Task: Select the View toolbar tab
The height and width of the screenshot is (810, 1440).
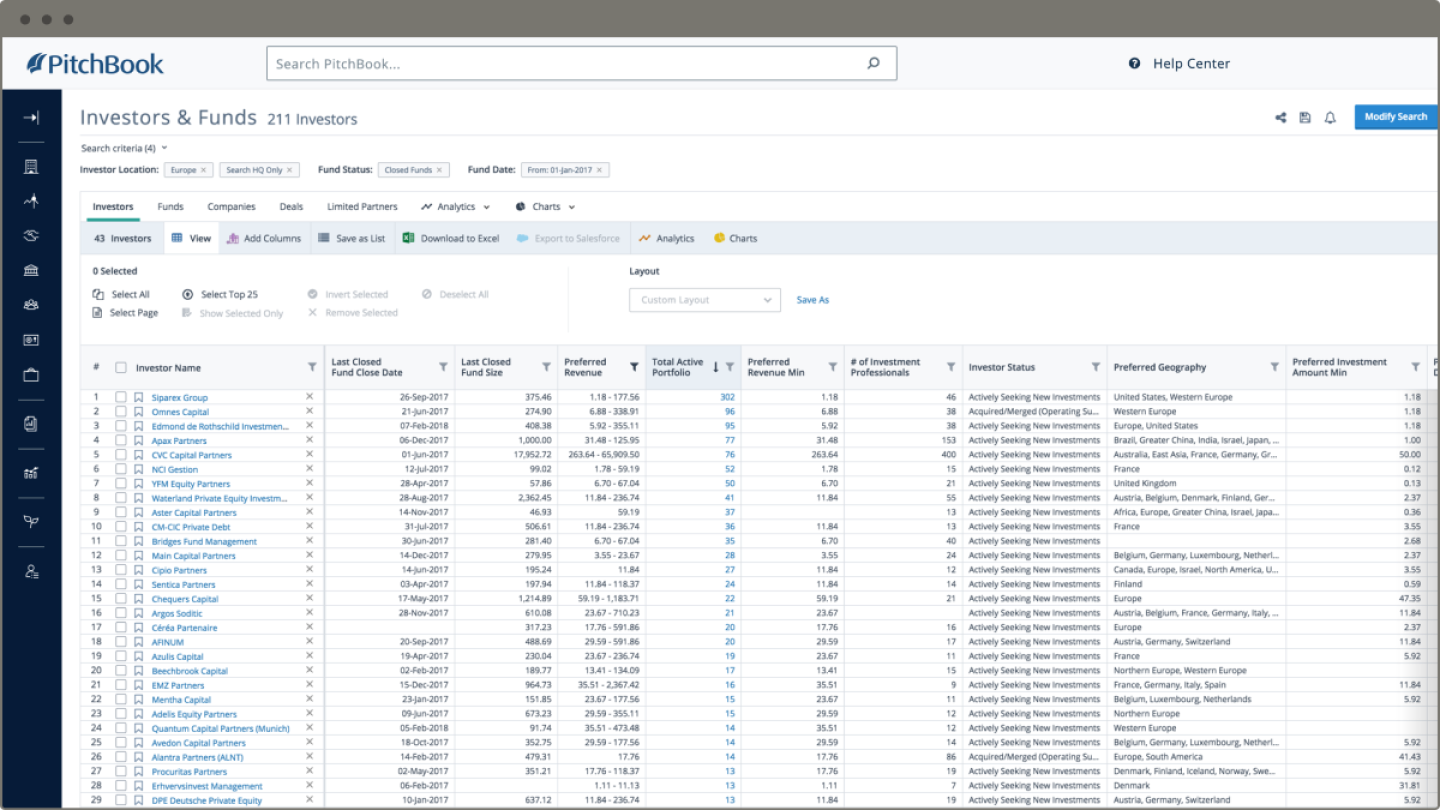Action: [191, 238]
